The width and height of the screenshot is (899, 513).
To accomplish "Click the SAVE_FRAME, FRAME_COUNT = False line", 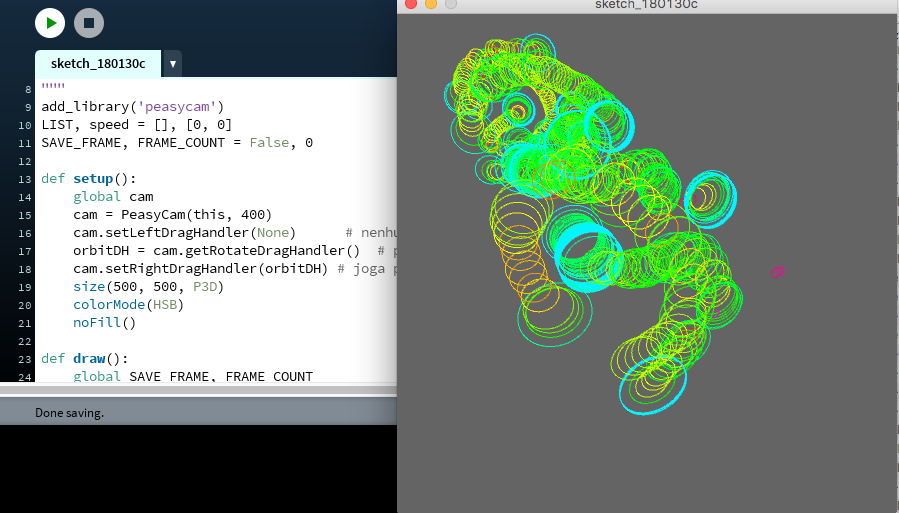I will [177, 143].
